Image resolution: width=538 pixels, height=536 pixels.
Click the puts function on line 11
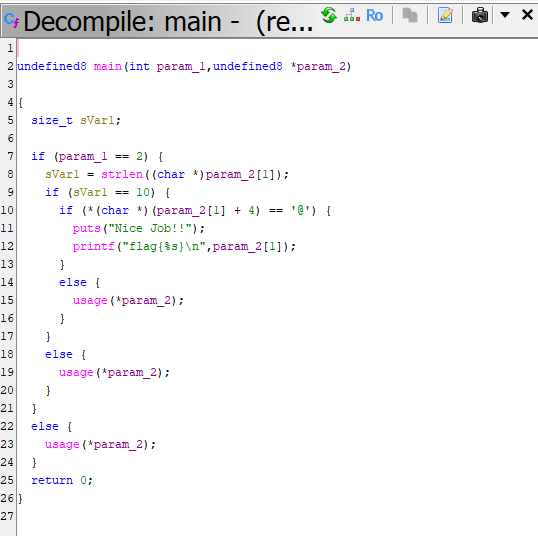click(x=86, y=229)
